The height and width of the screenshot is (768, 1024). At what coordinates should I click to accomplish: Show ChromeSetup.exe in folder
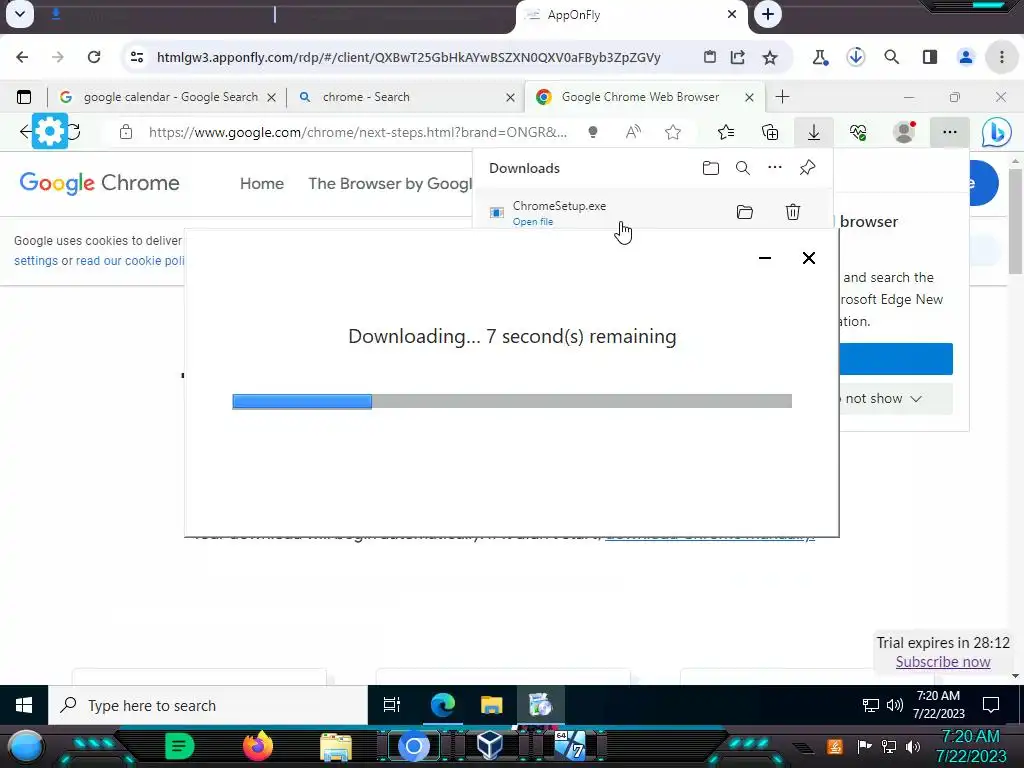click(744, 212)
